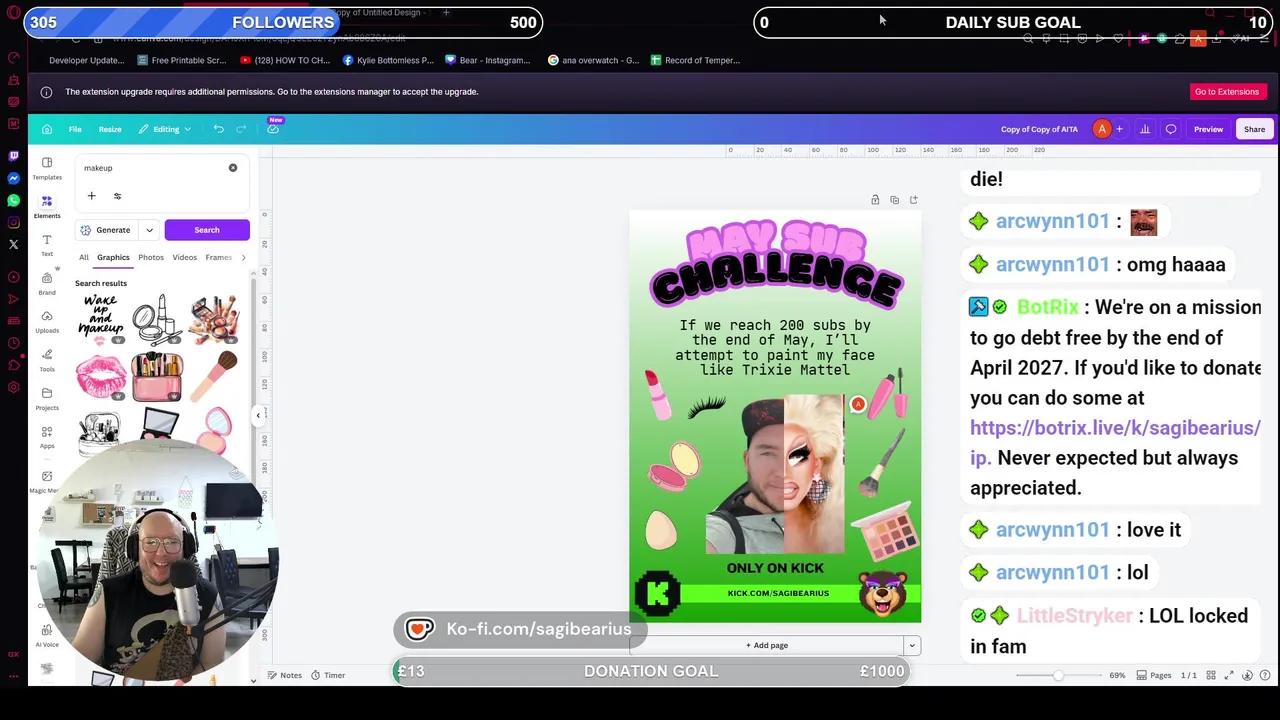Collapse the side panel with arrow handle
The image size is (1280, 720).
257,415
